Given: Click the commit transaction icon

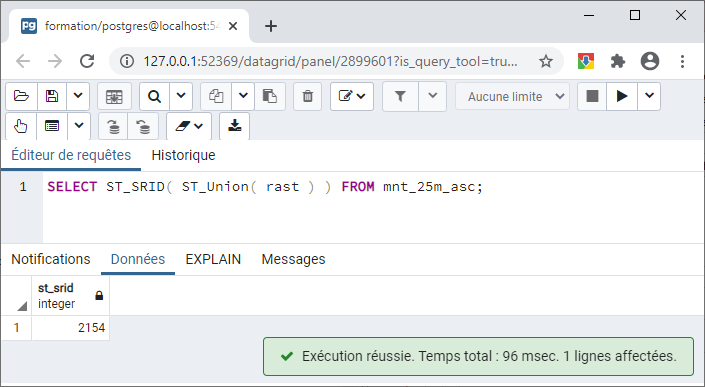Looking at the screenshot, I should [113, 126].
